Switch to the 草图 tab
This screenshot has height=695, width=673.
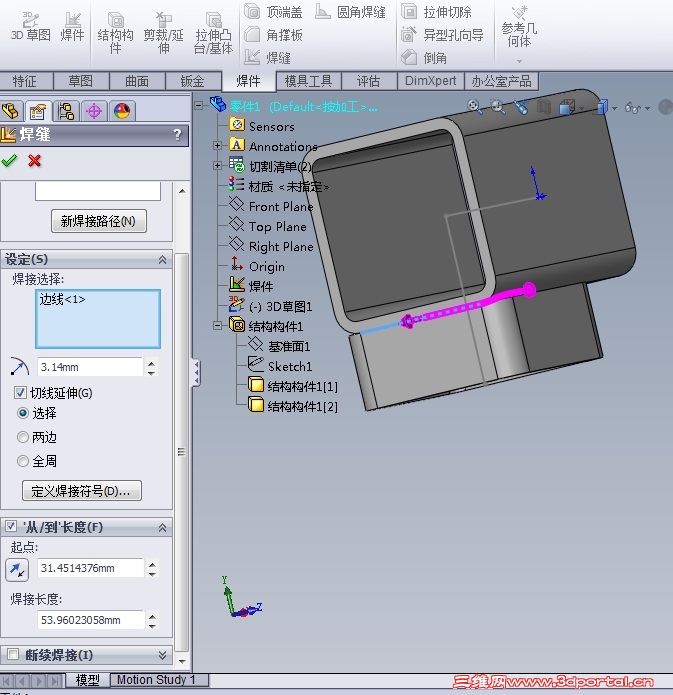81,81
